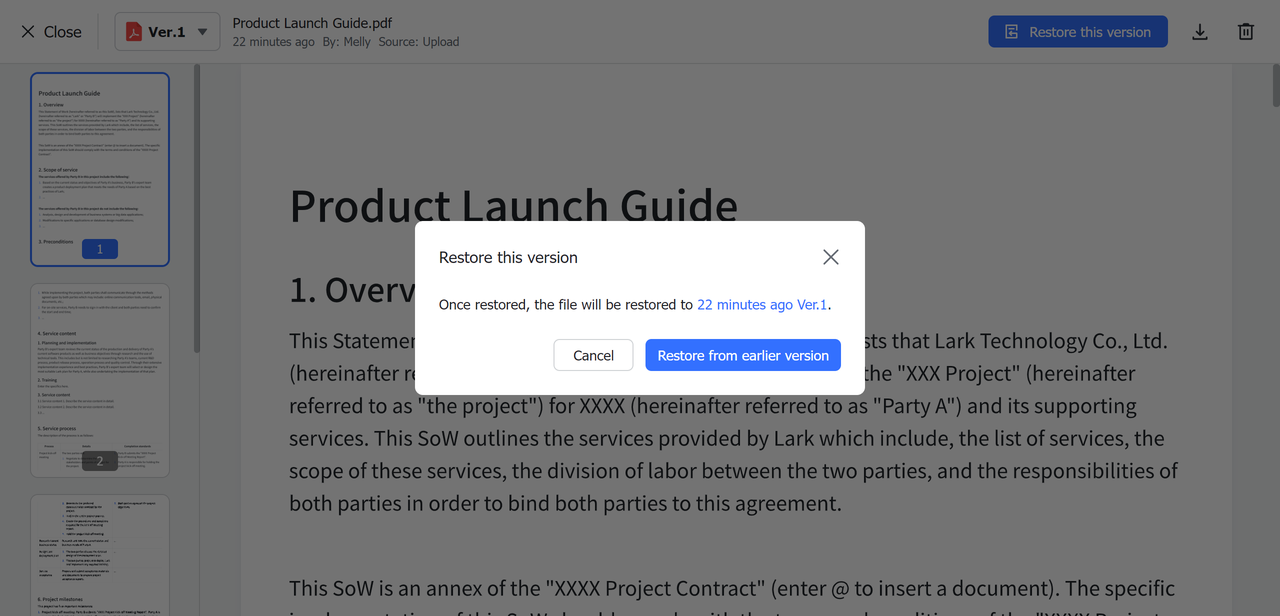This screenshot has height=616, width=1280.
Task: Click the red PDF file icon
Action: 133,32
